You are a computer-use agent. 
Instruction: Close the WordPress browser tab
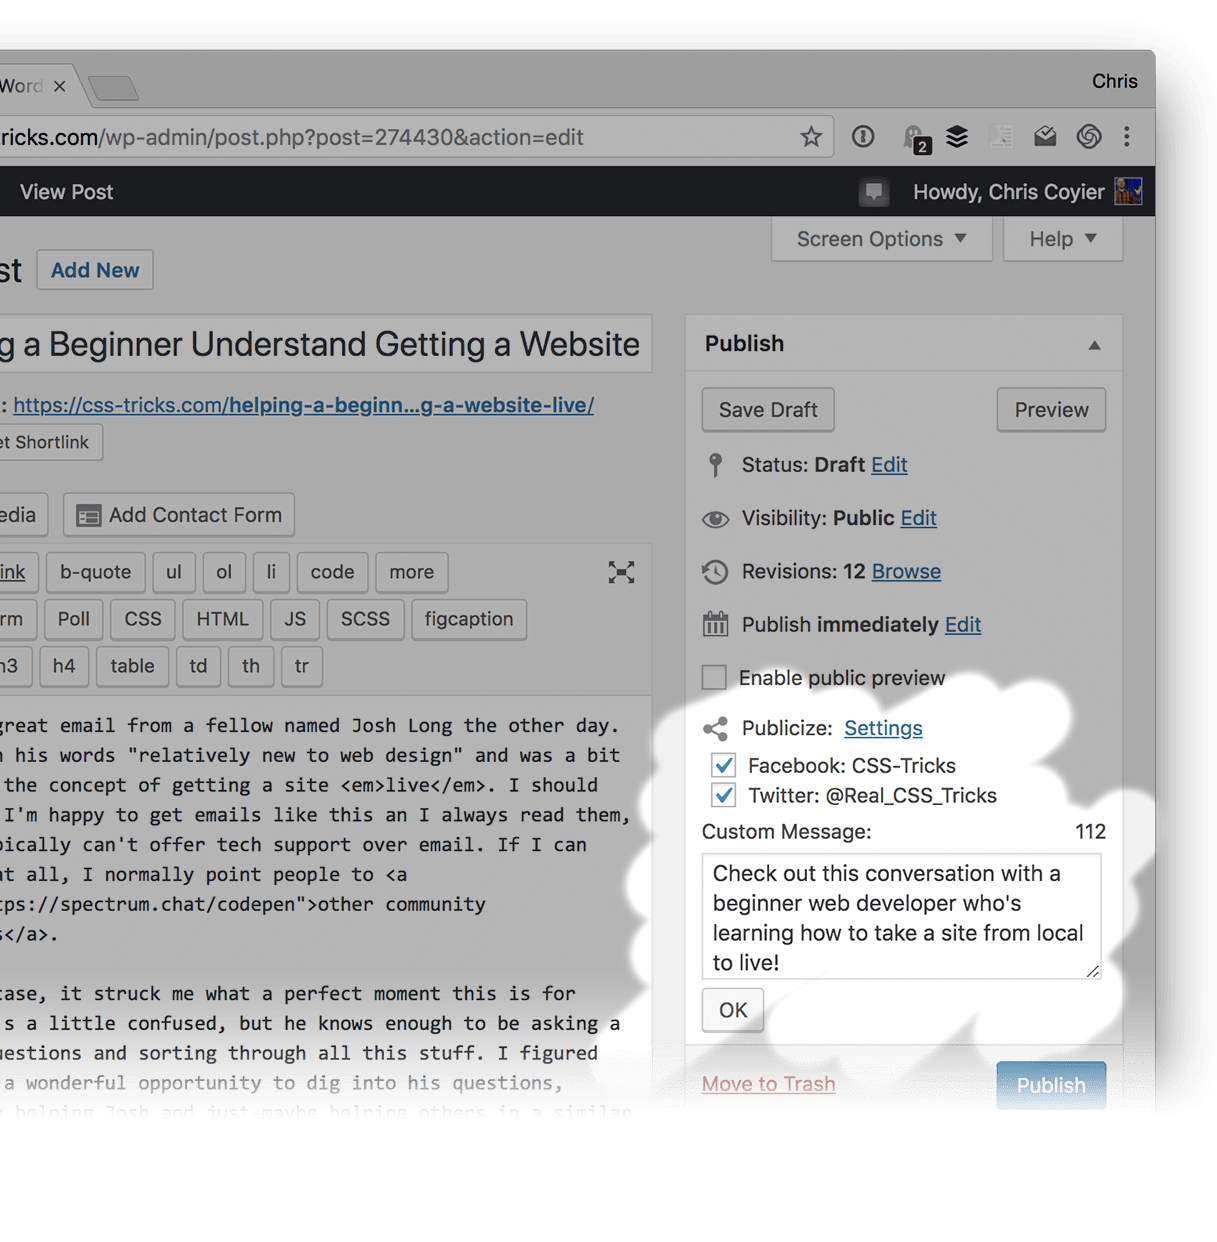click(60, 86)
